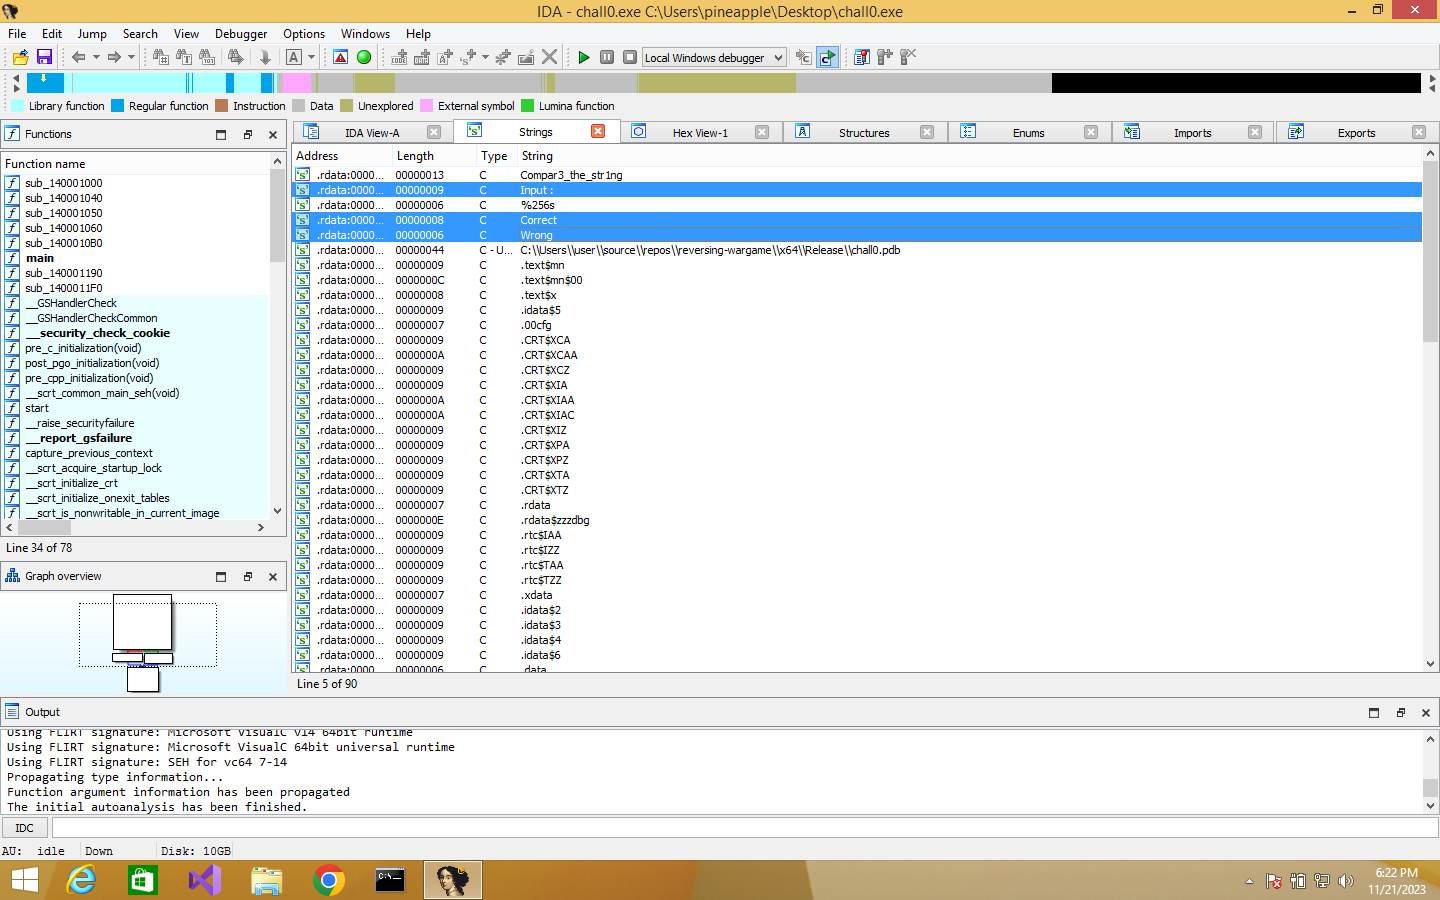Viewport: 1440px width, 900px height.
Task: Select the chall0.pdb path string row
Action: tap(857, 250)
